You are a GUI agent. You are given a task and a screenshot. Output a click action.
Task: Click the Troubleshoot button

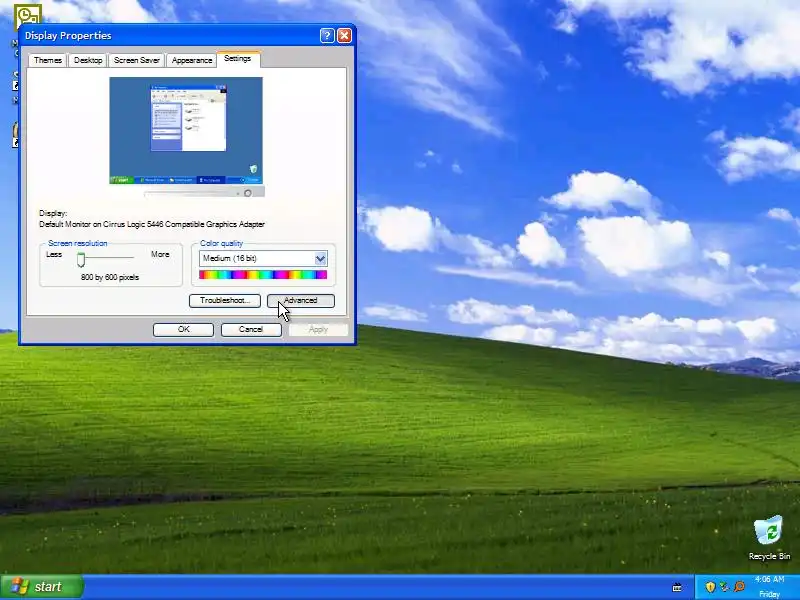click(x=224, y=301)
